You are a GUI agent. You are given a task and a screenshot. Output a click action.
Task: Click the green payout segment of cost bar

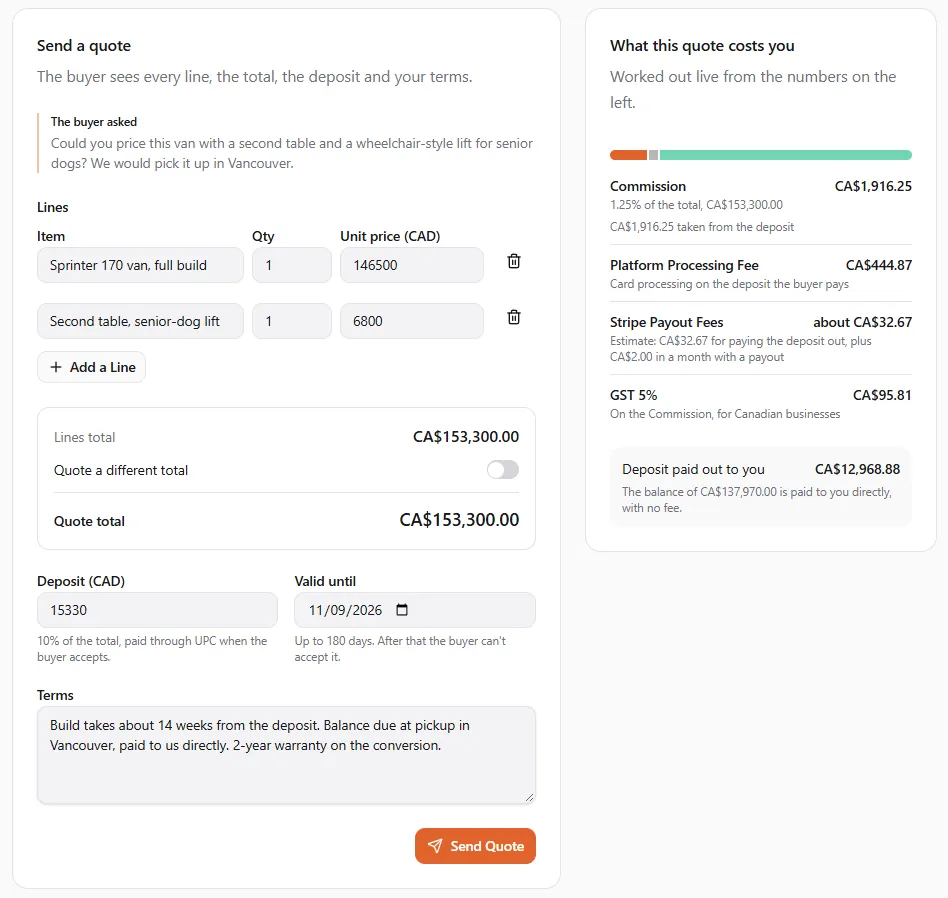(x=785, y=155)
